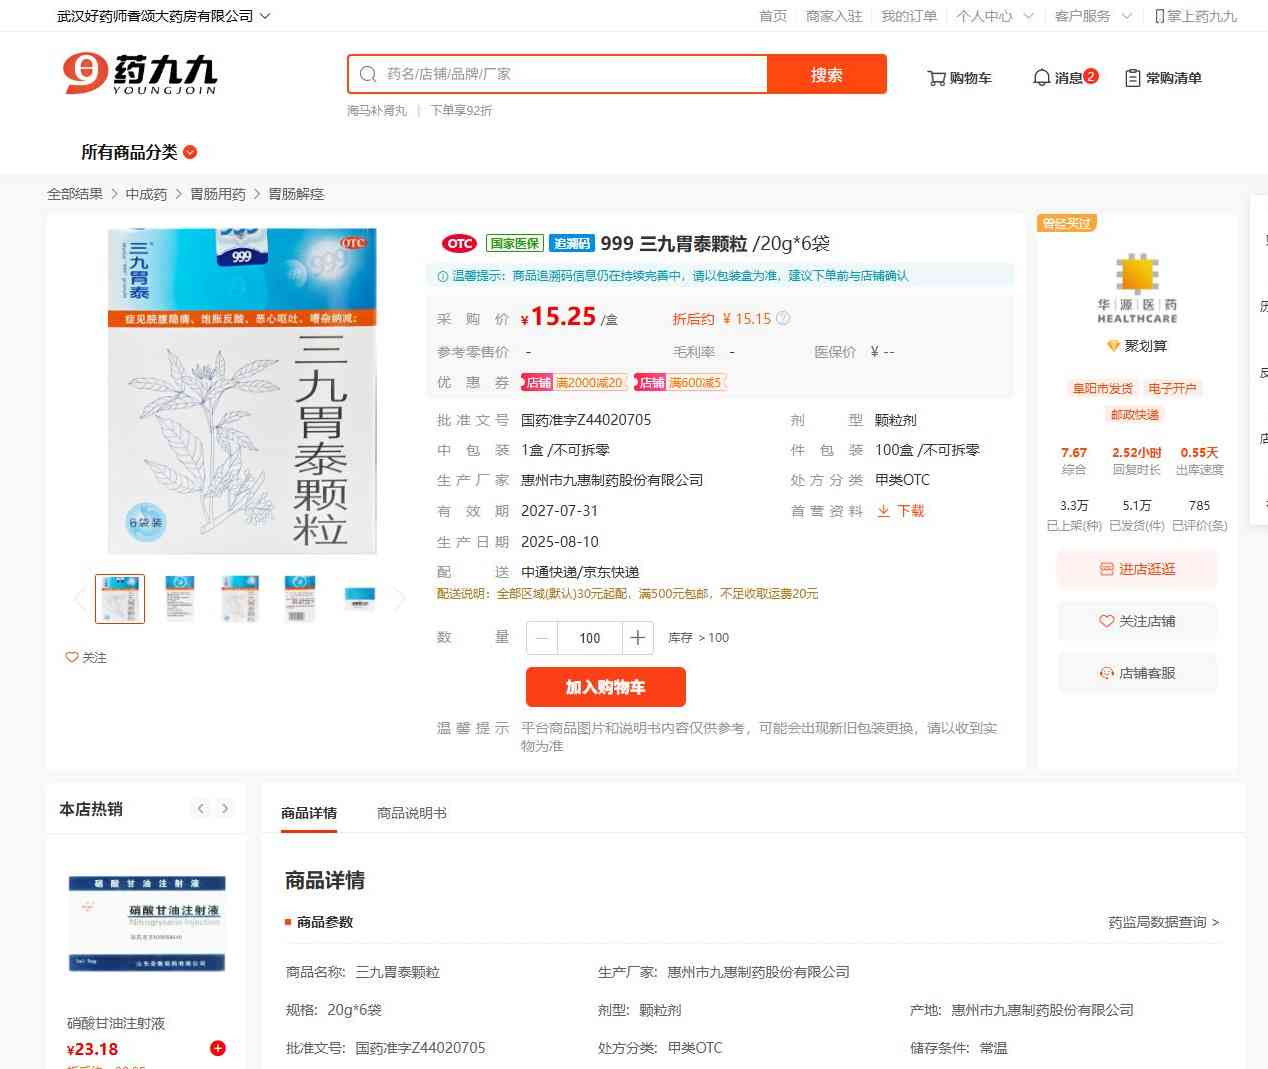The height and width of the screenshot is (1069, 1268).
Task: Select the second product thumbnail image
Action: point(179,598)
